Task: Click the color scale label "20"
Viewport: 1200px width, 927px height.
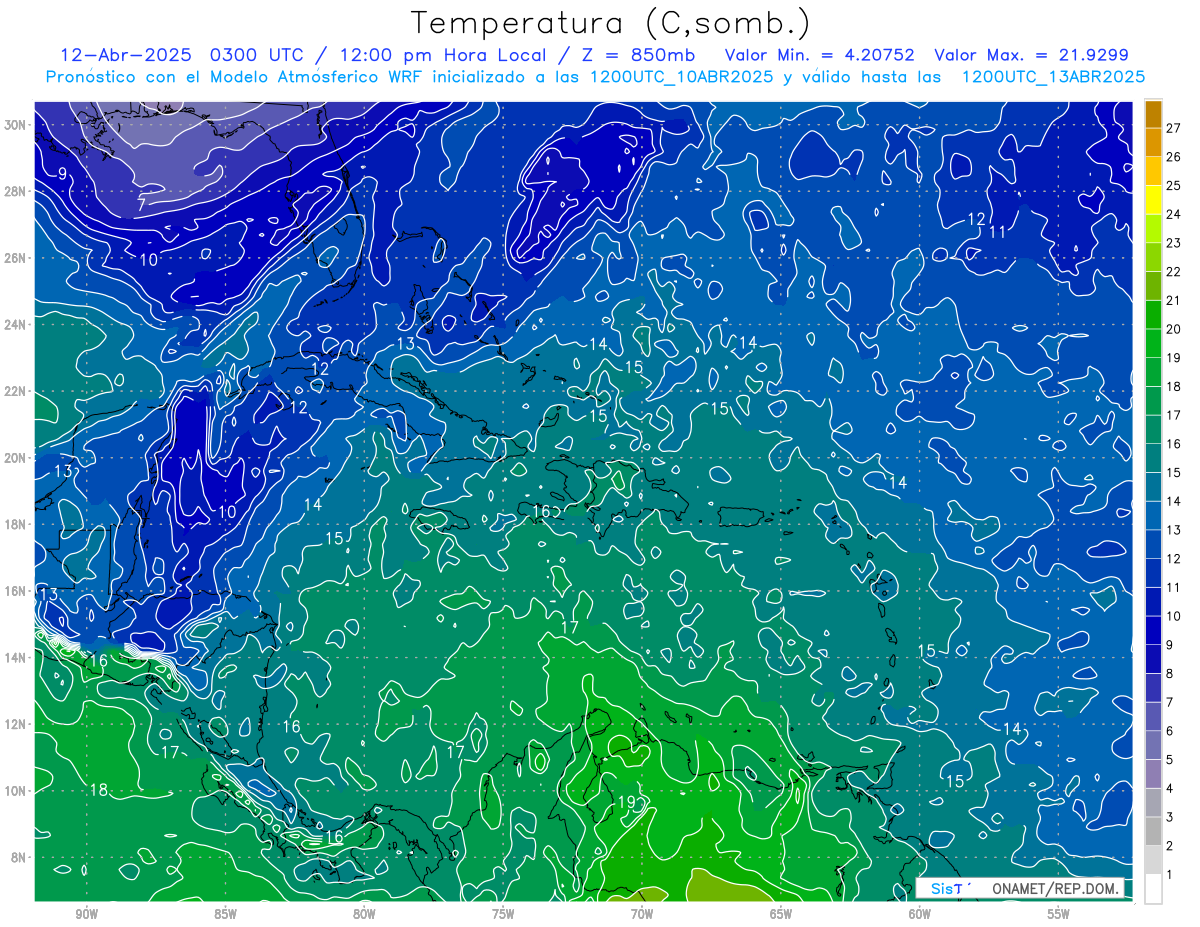Action: 1174,329
